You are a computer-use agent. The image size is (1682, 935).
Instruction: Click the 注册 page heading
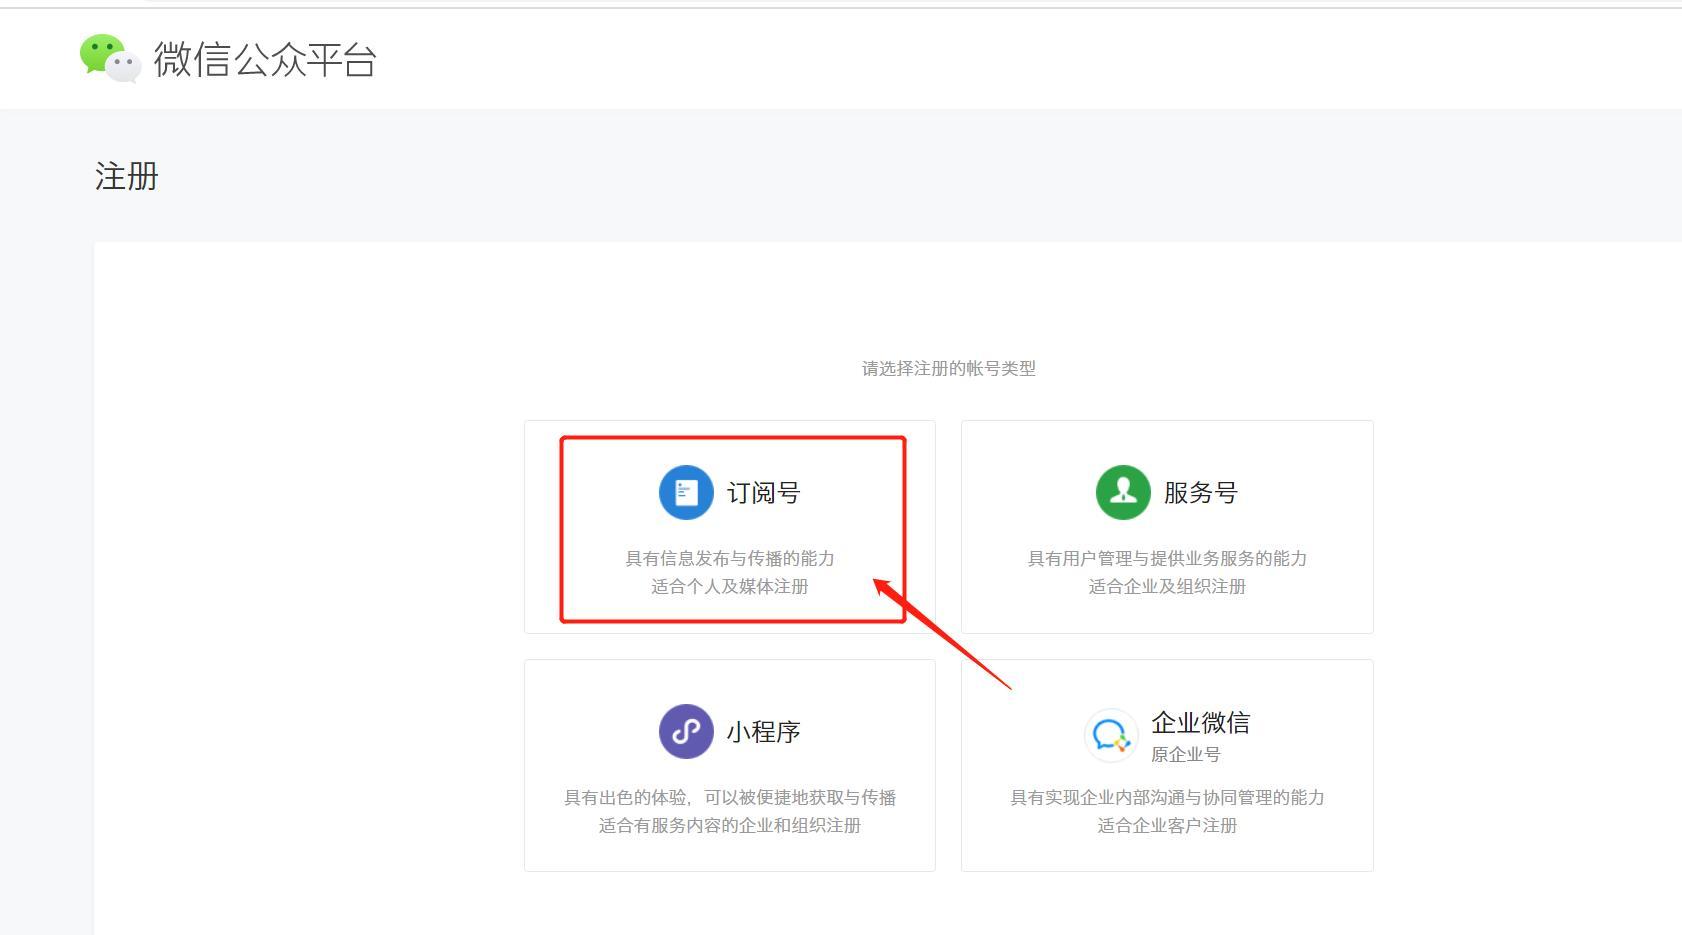point(127,176)
